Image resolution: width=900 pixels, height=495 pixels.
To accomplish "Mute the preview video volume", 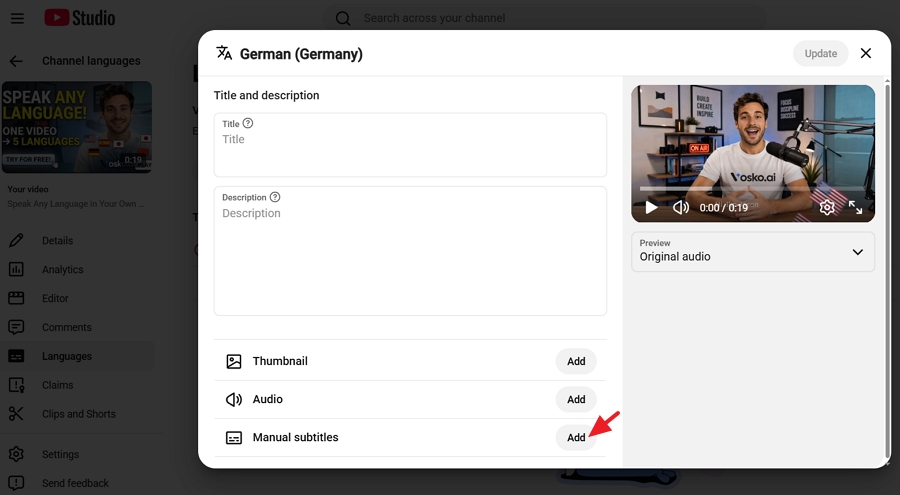I will click(x=681, y=207).
